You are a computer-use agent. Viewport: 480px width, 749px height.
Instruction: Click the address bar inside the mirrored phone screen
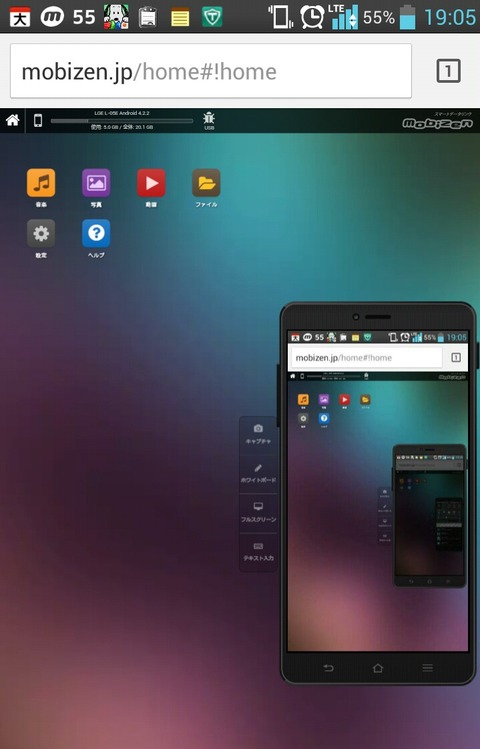click(x=365, y=357)
